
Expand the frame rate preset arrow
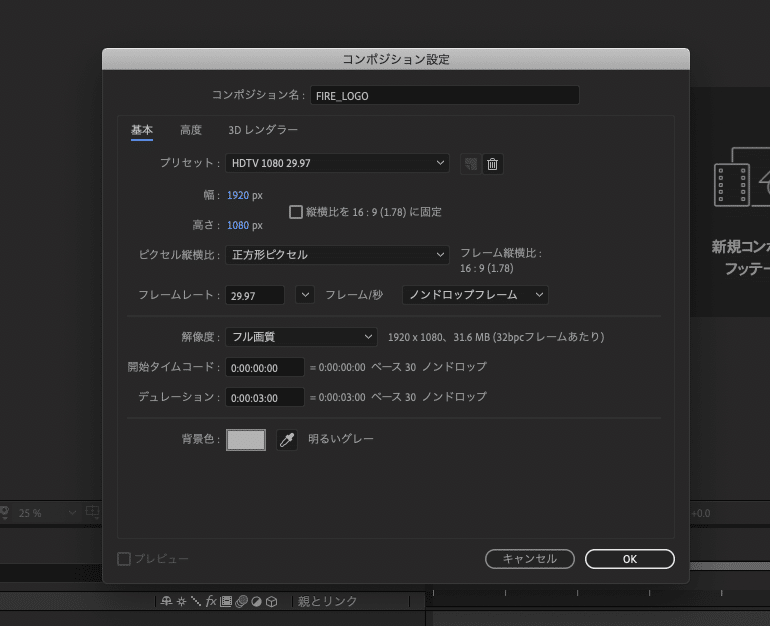[305, 295]
